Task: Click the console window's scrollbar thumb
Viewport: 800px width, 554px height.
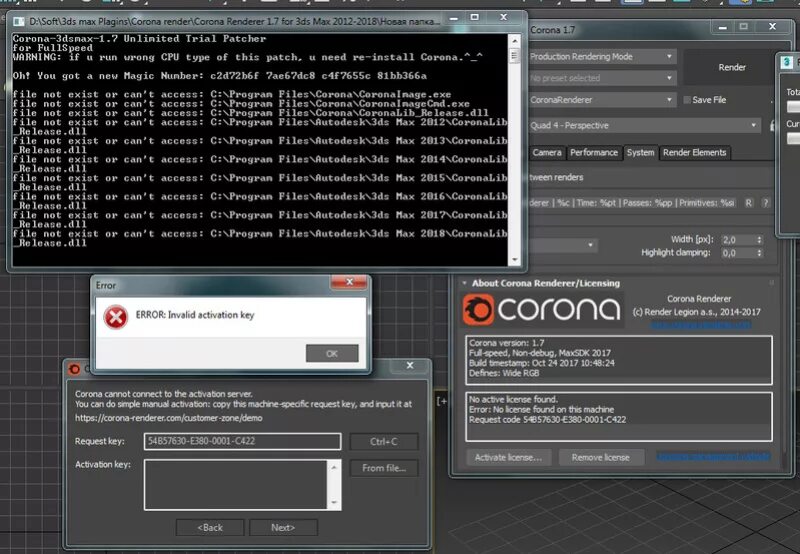Action: pos(514,56)
